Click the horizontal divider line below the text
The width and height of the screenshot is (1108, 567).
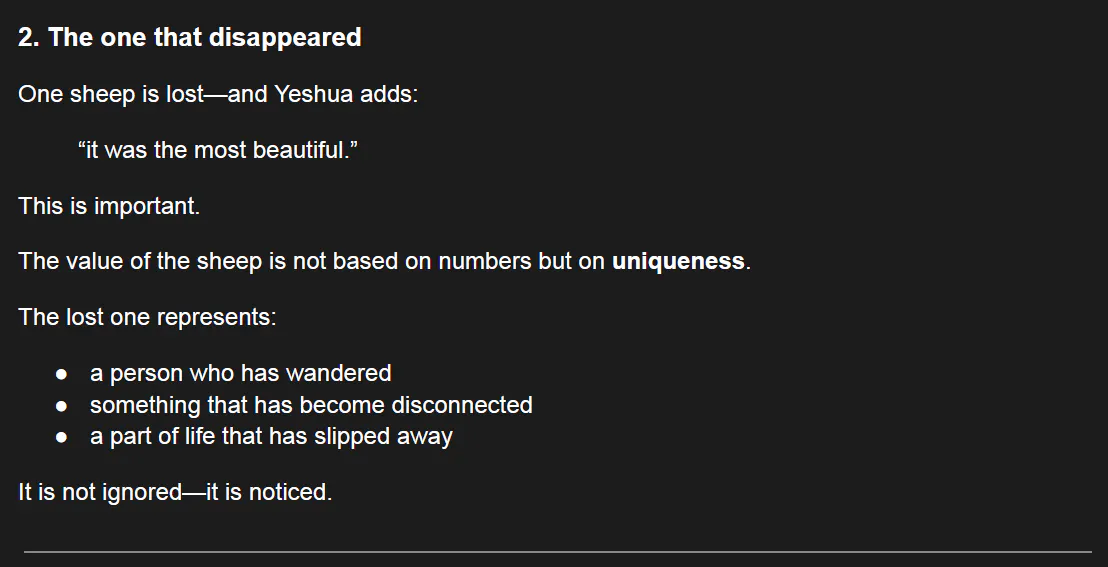[557, 551]
